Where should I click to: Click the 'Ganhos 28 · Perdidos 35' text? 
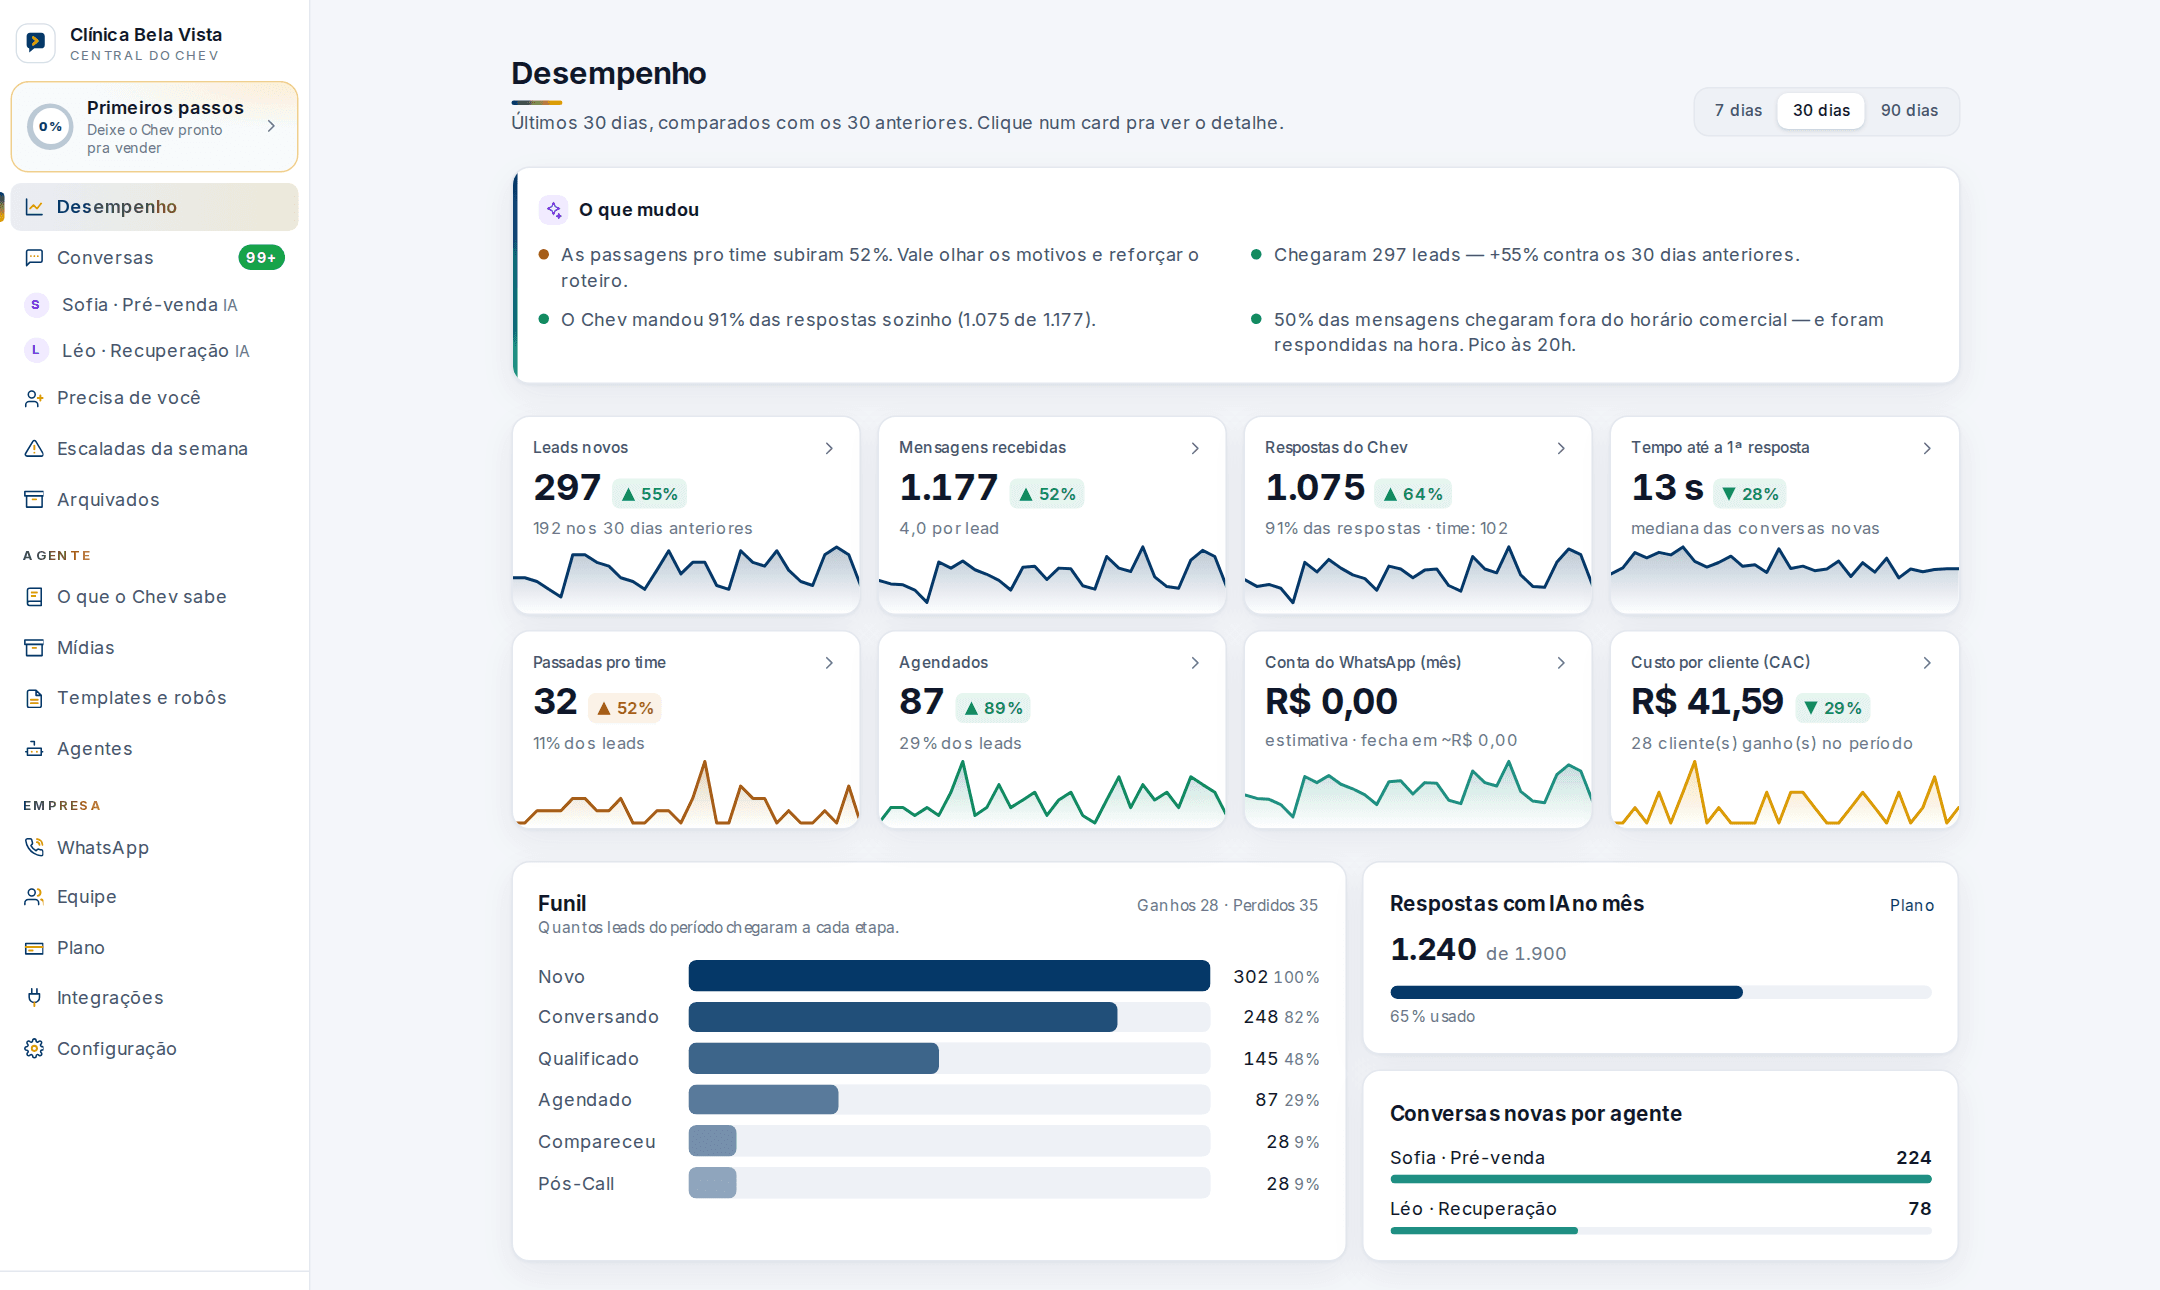pyautogui.click(x=1227, y=906)
